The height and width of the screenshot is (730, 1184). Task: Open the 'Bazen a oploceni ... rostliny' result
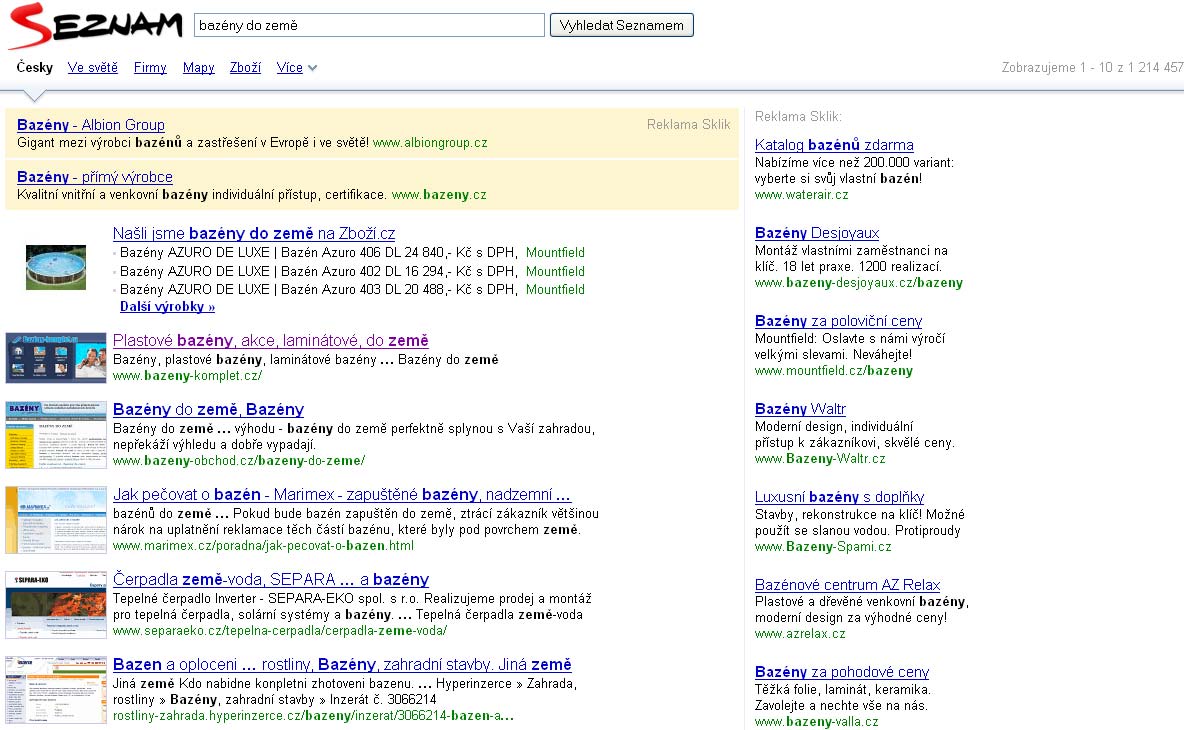tap(342, 664)
